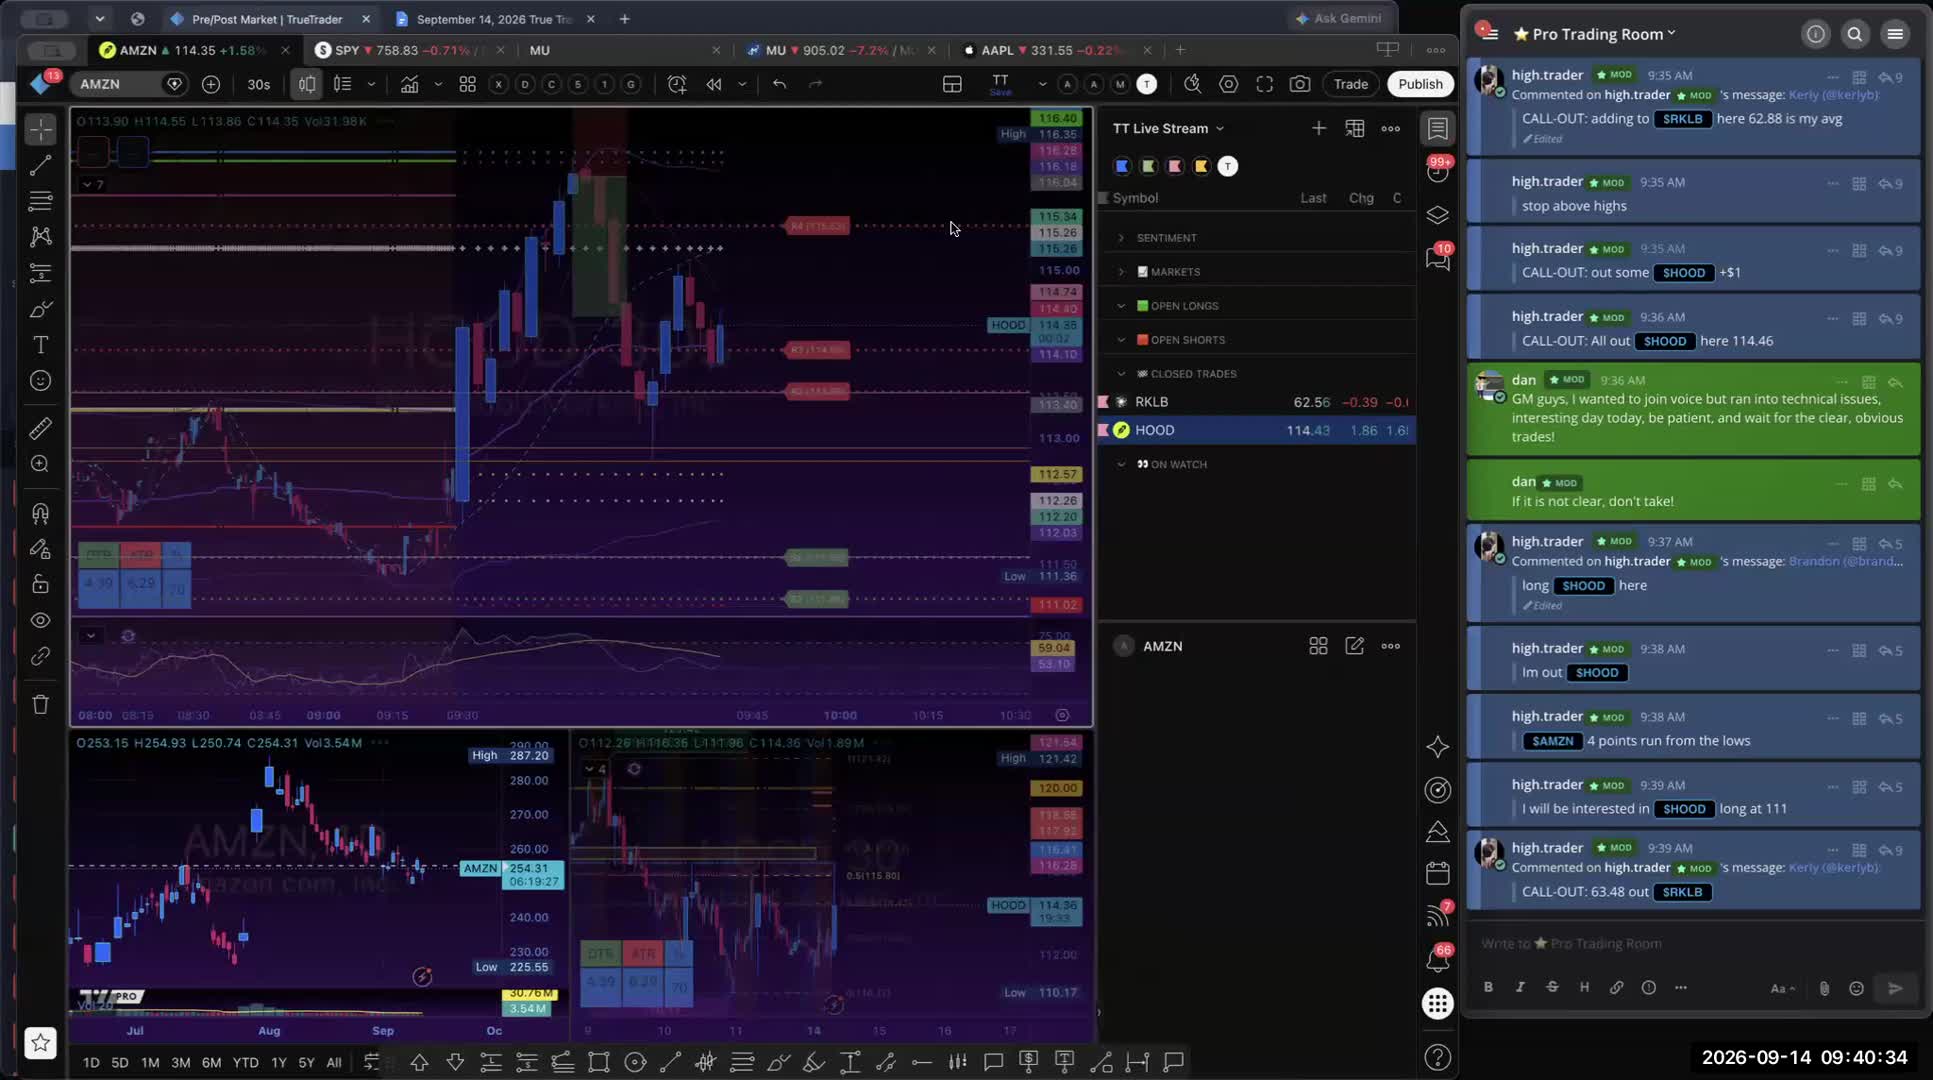
Task: Open the chart layout setup
Action: [952, 84]
